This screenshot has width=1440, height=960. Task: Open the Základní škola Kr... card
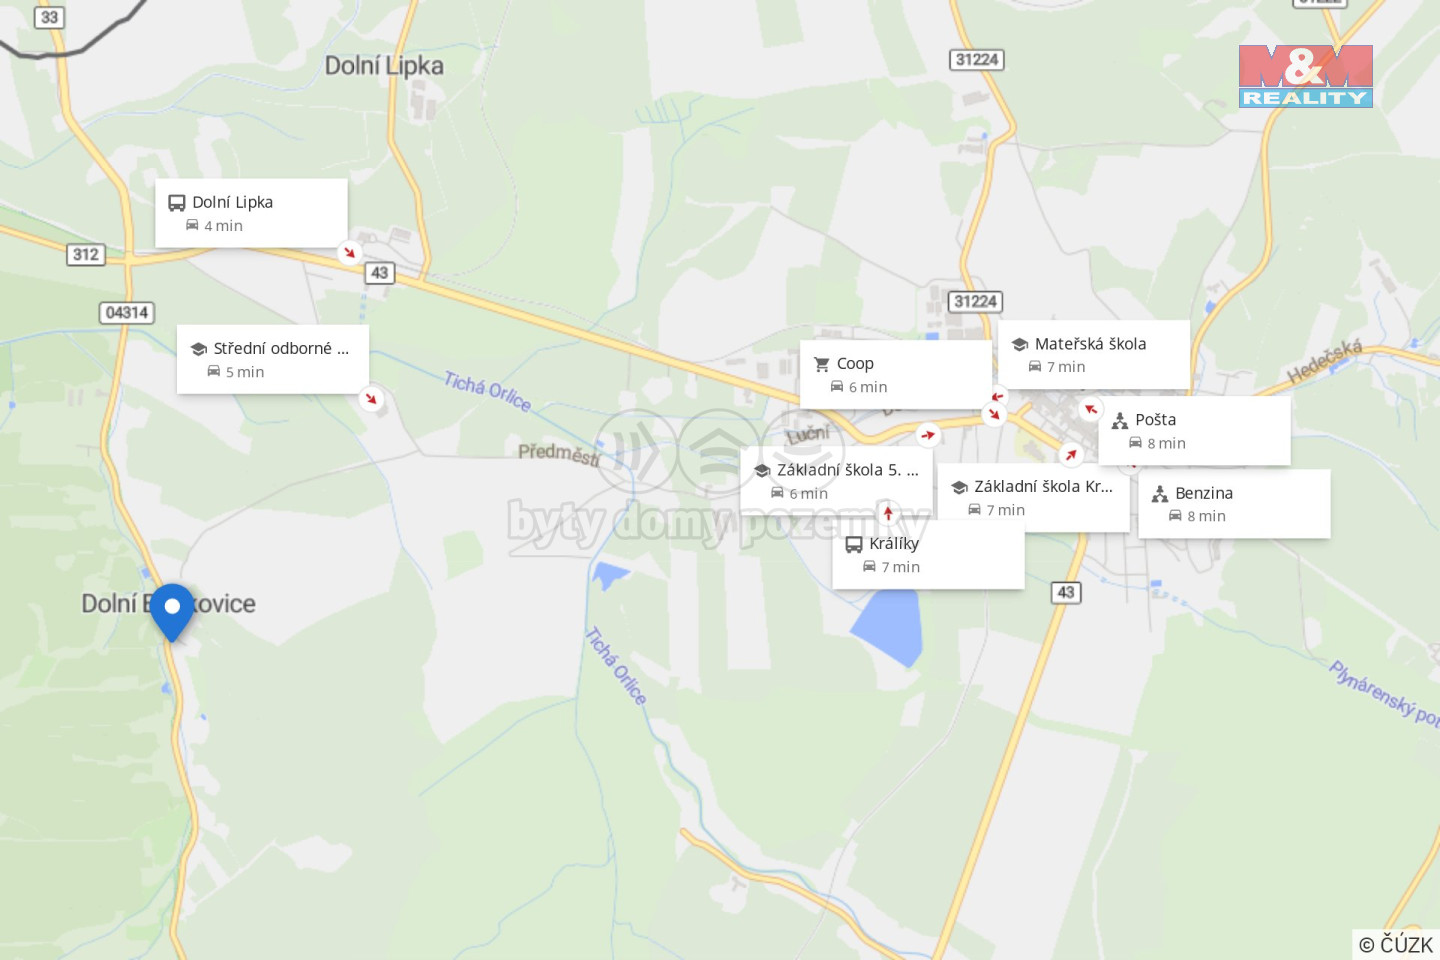tap(1033, 497)
